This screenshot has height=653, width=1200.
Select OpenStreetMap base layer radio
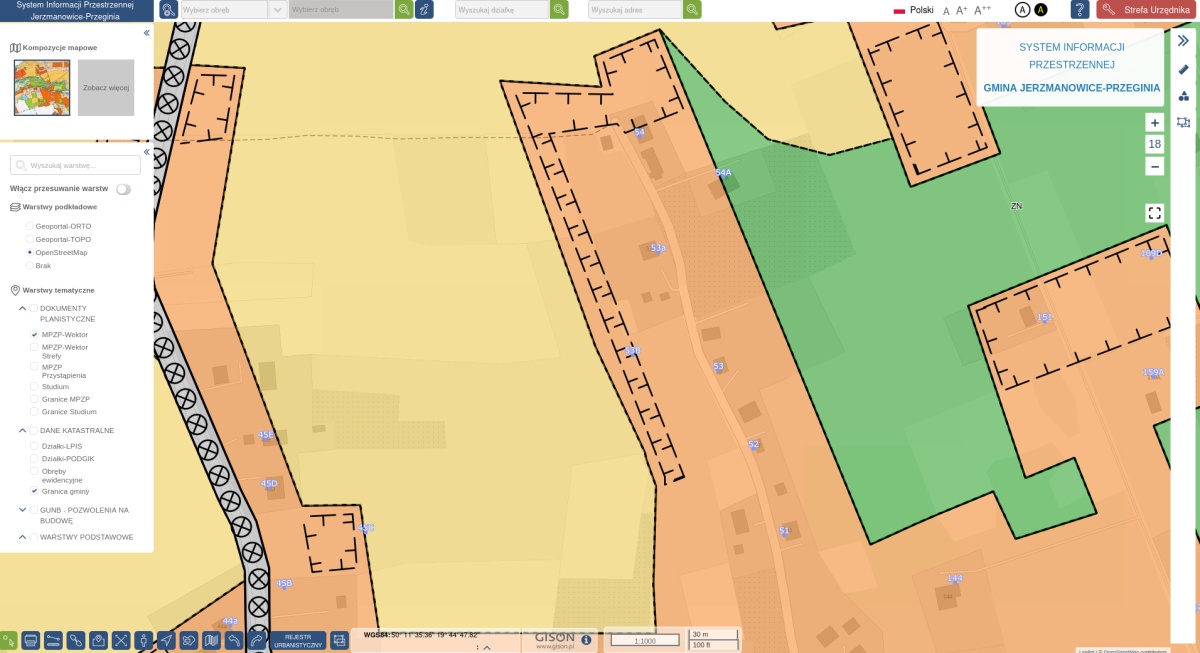coord(30,252)
